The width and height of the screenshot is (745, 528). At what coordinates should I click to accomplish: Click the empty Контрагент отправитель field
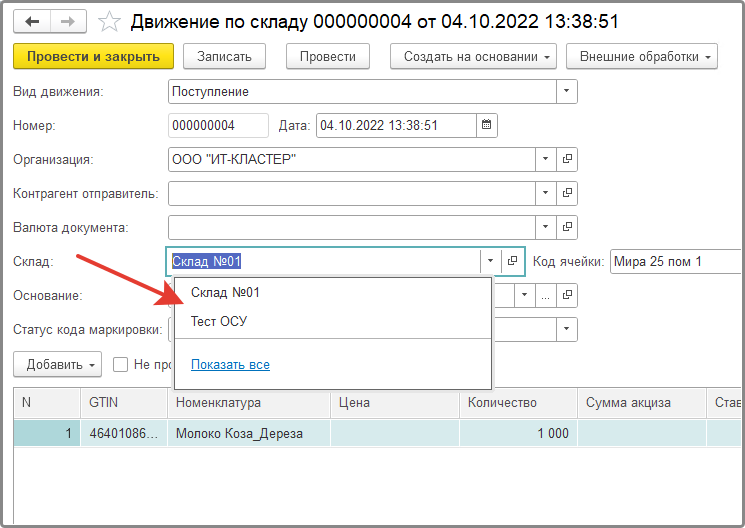coord(352,193)
